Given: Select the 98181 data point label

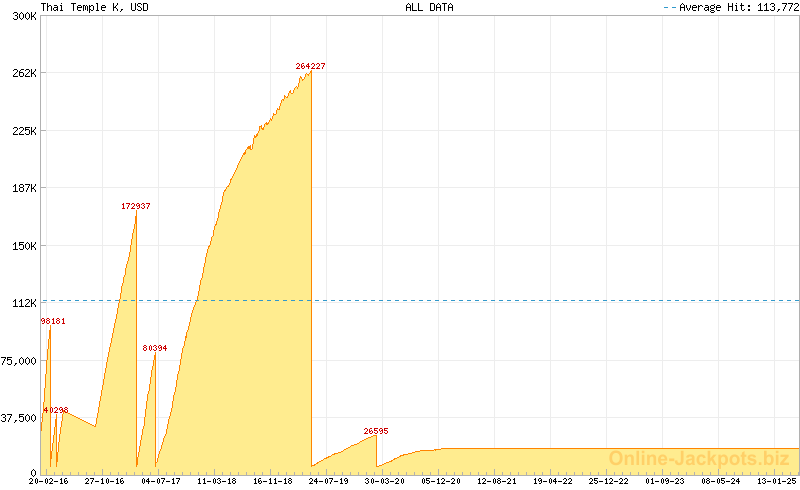Looking at the screenshot, I should click(53, 321).
